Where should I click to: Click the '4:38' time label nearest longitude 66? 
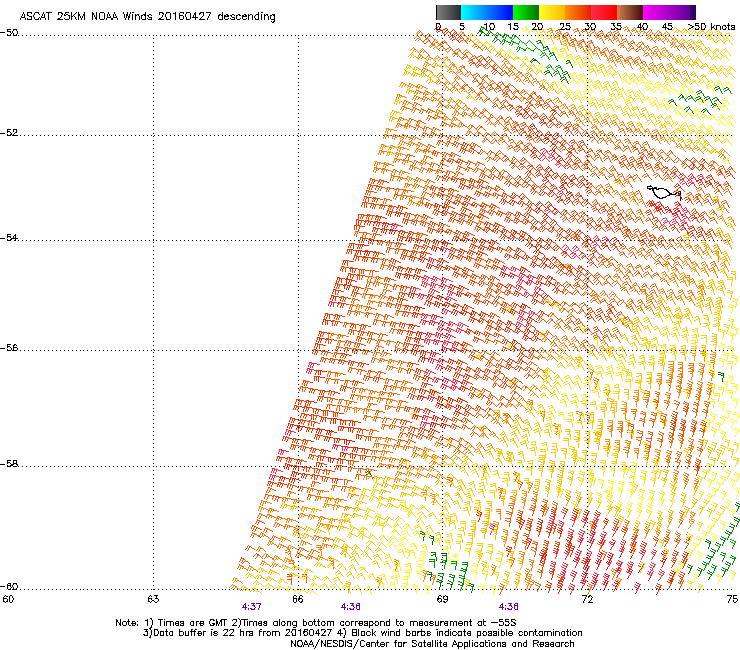click(x=351, y=607)
